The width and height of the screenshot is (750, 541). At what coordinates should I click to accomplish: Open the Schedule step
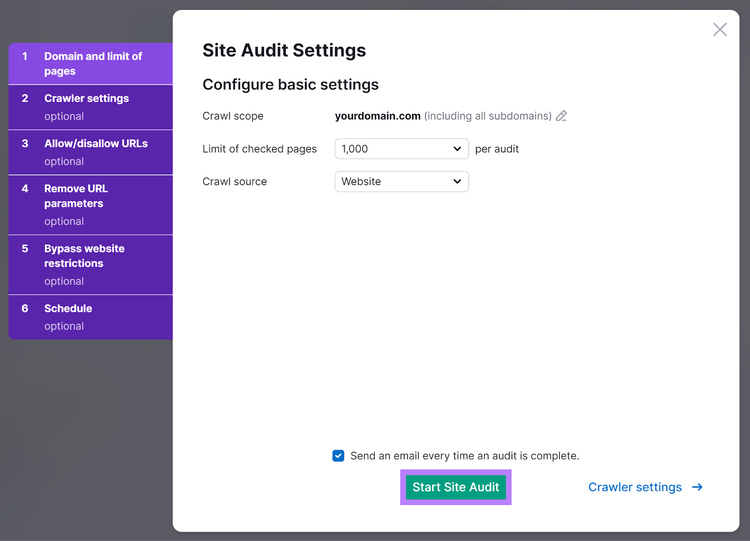click(90, 317)
